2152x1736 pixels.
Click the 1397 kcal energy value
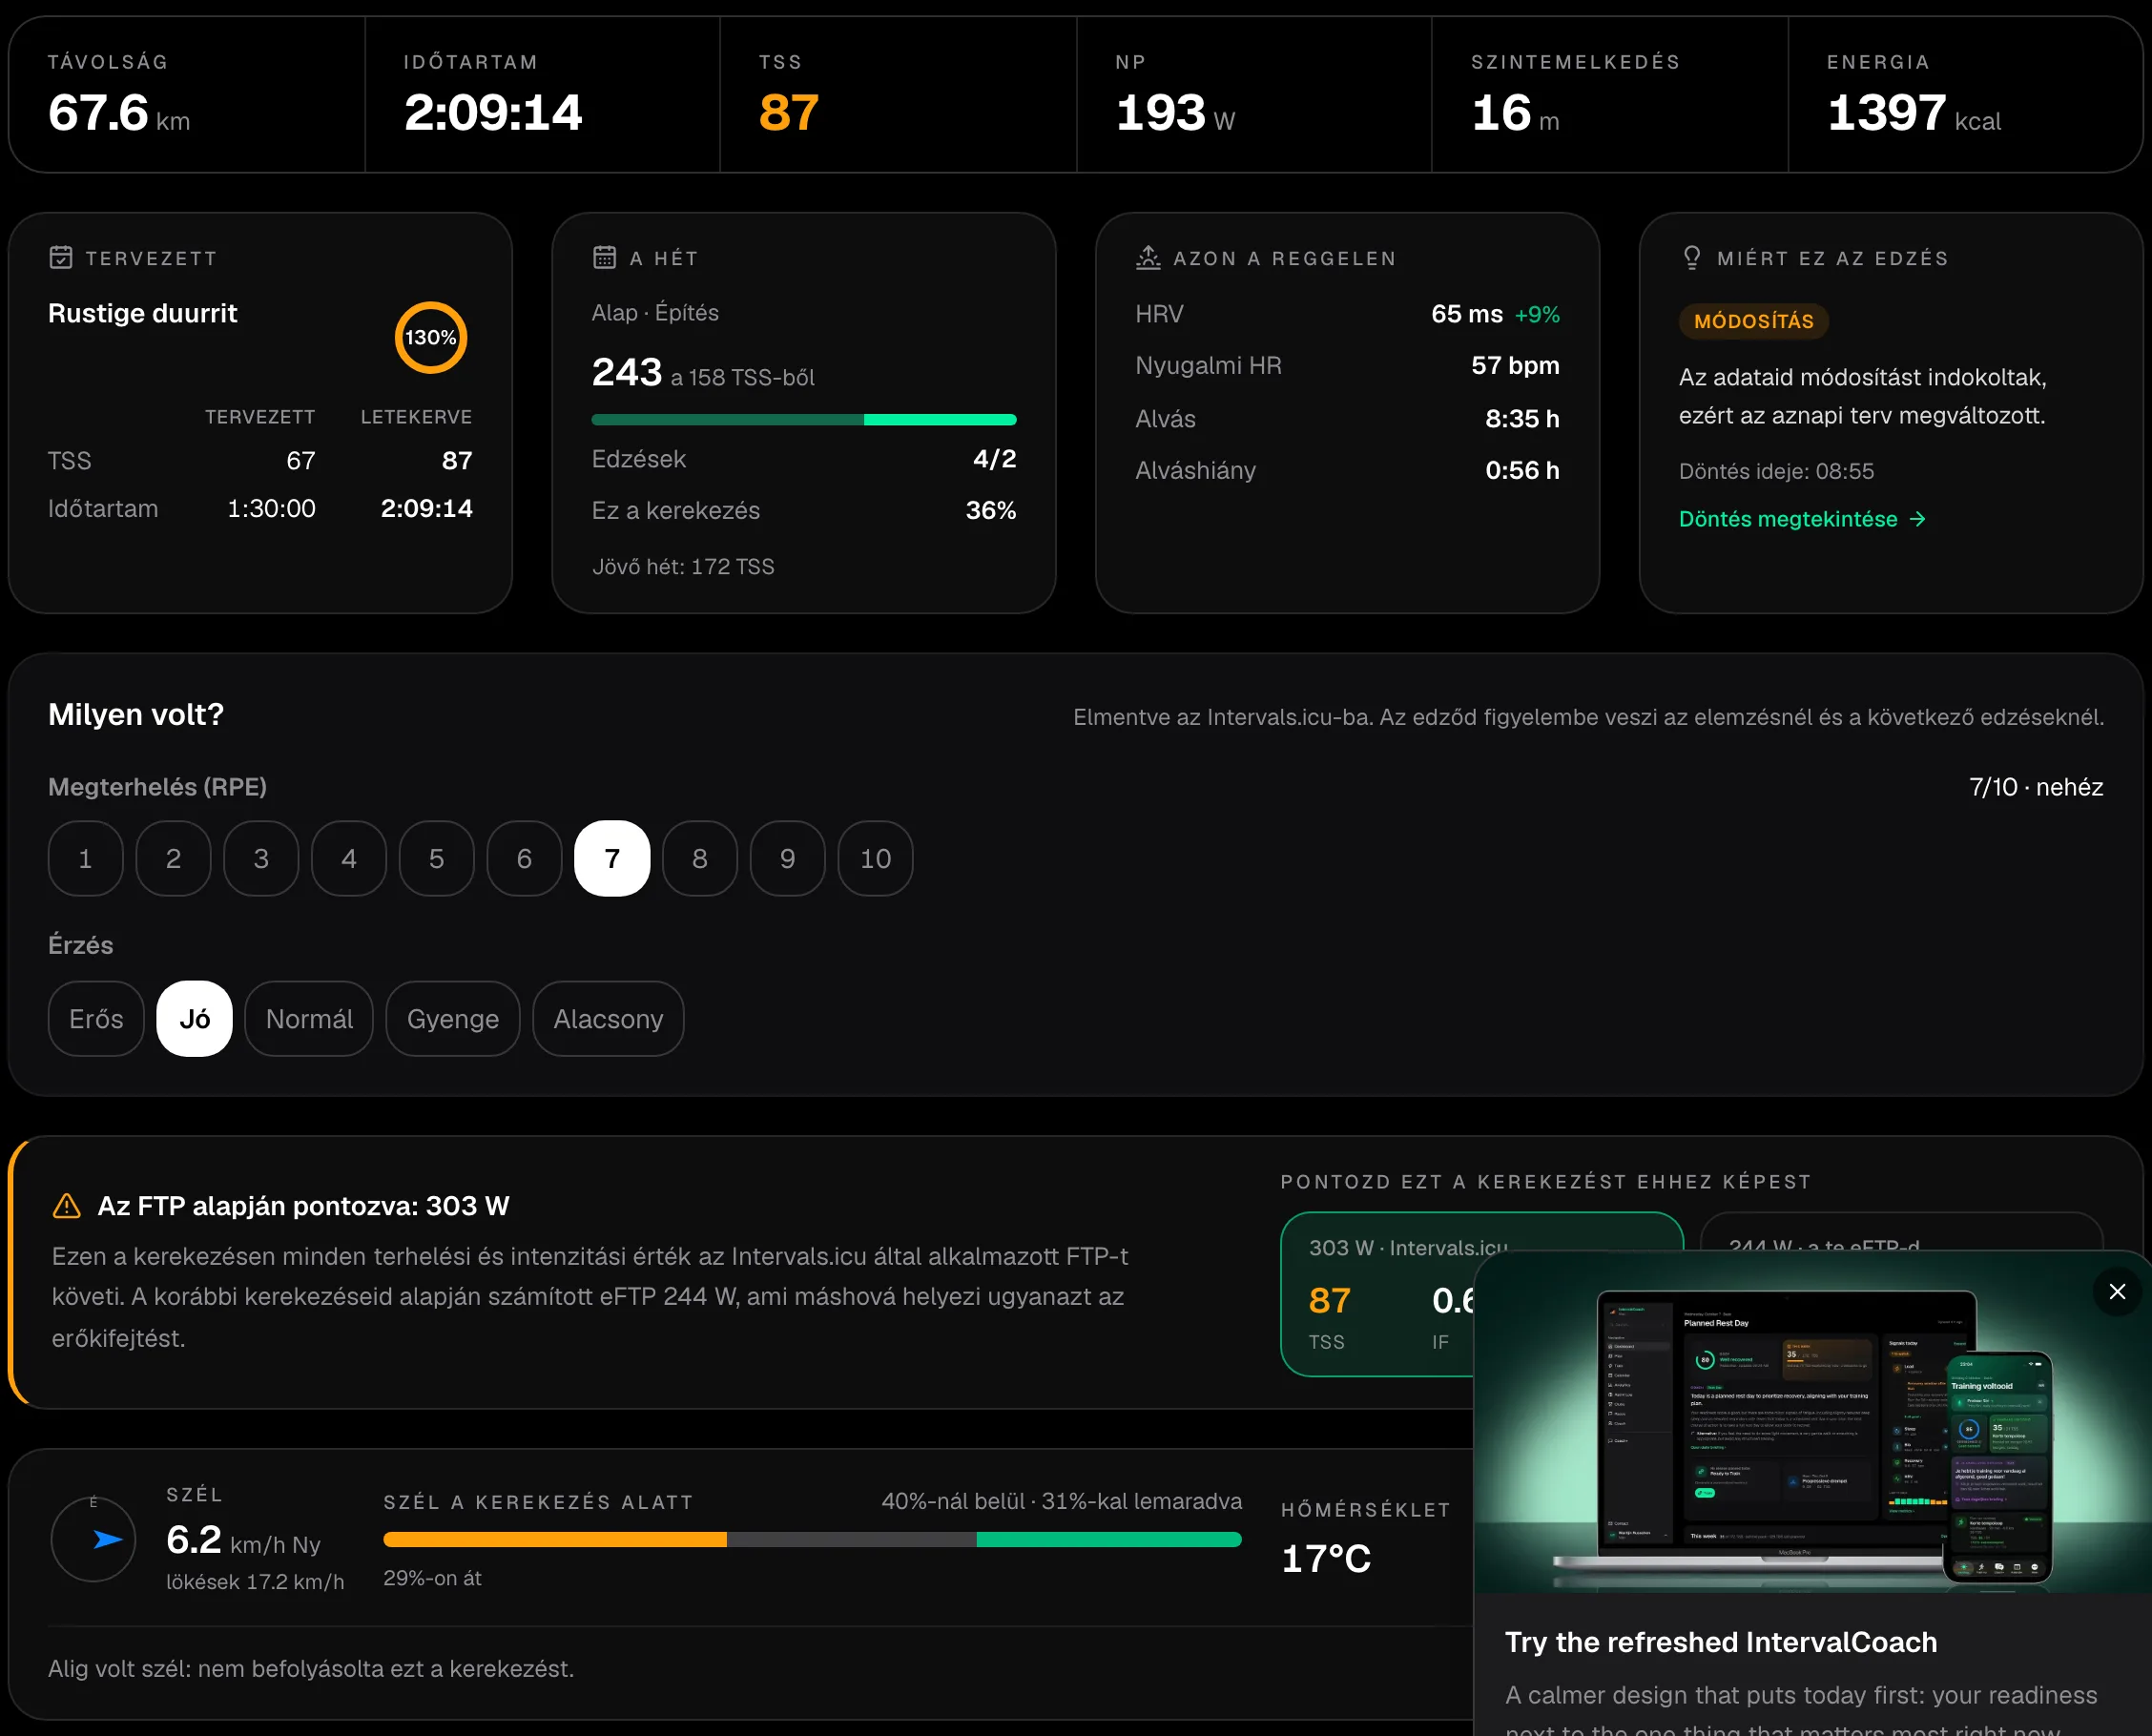point(1914,112)
